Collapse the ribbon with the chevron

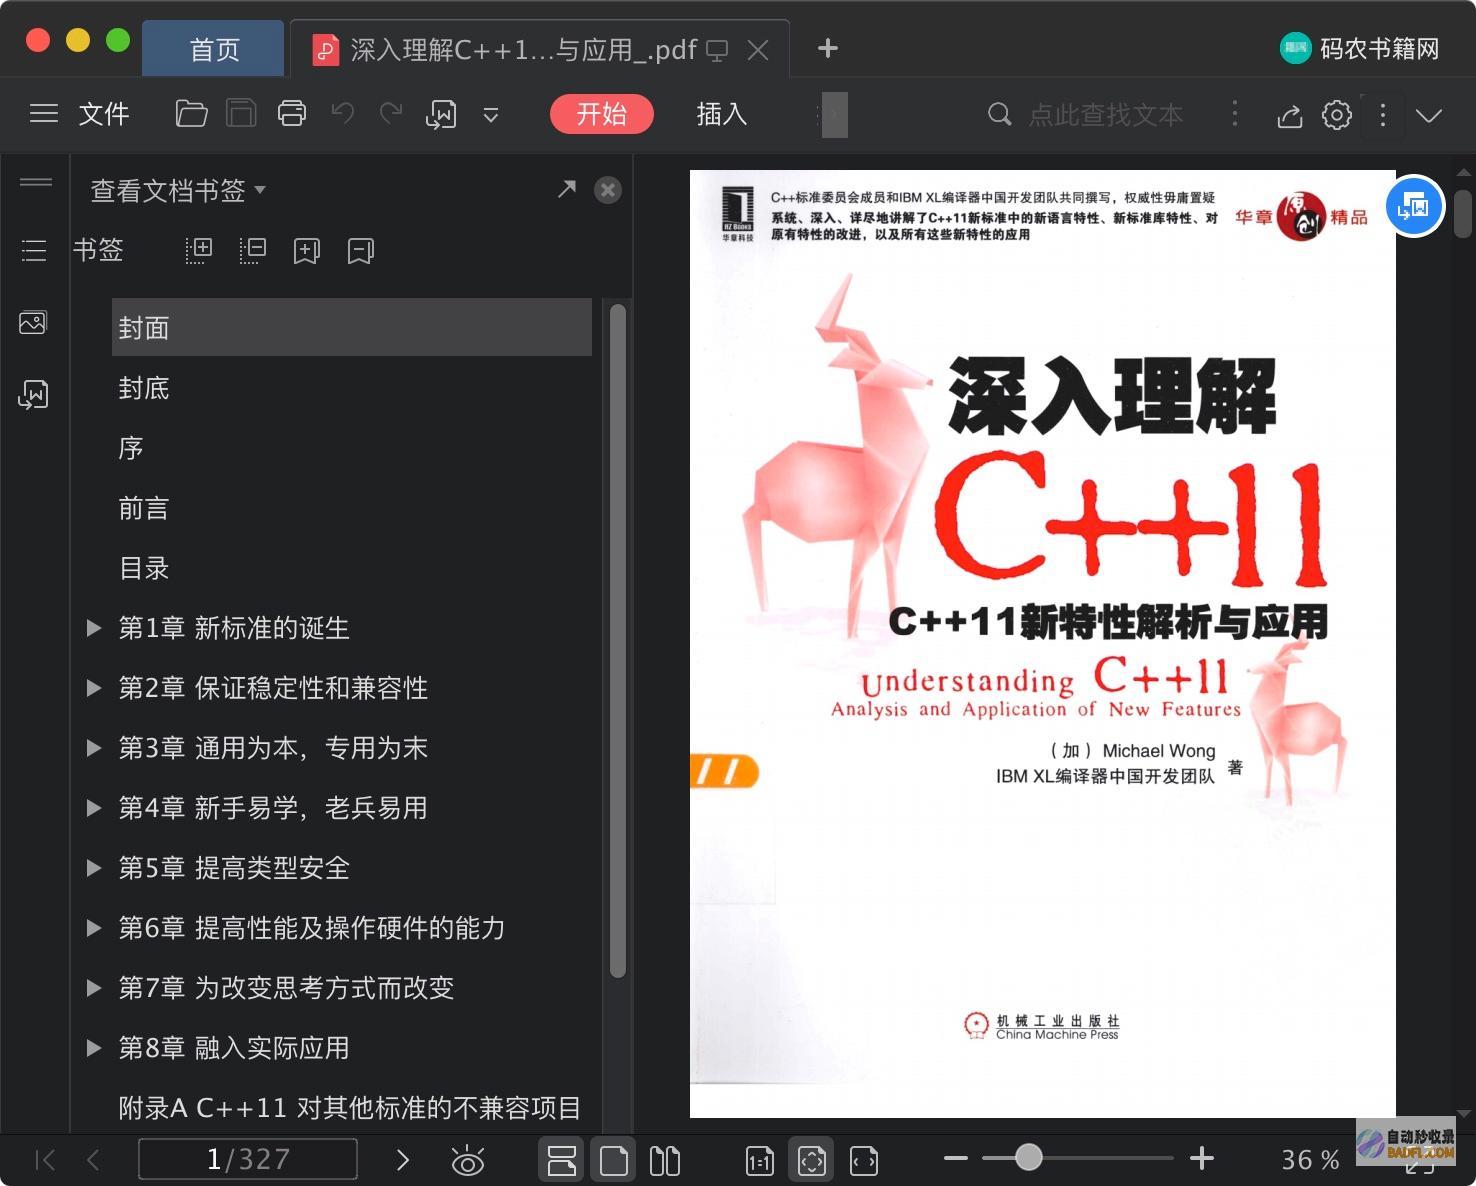point(1430,115)
